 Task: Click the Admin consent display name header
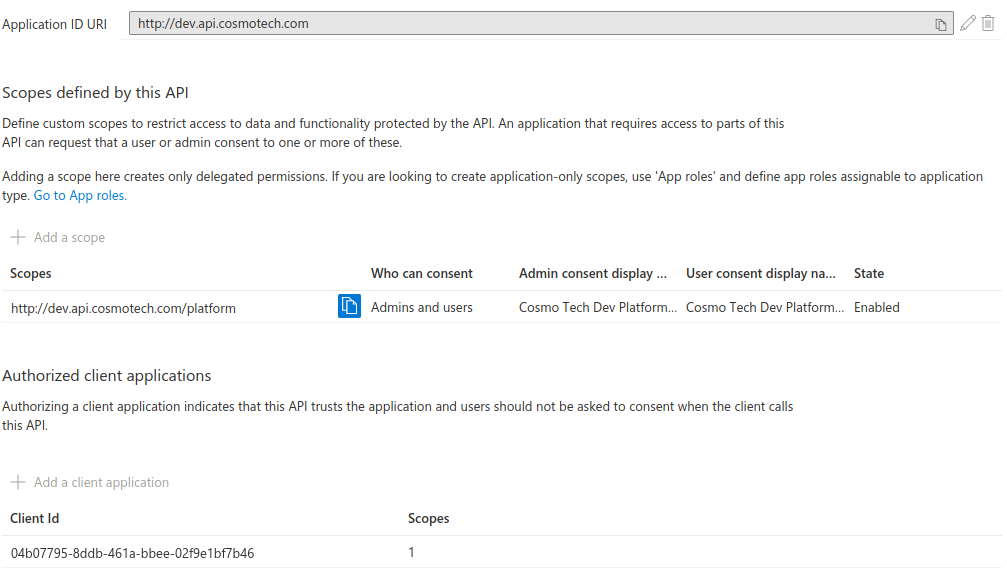pos(593,273)
